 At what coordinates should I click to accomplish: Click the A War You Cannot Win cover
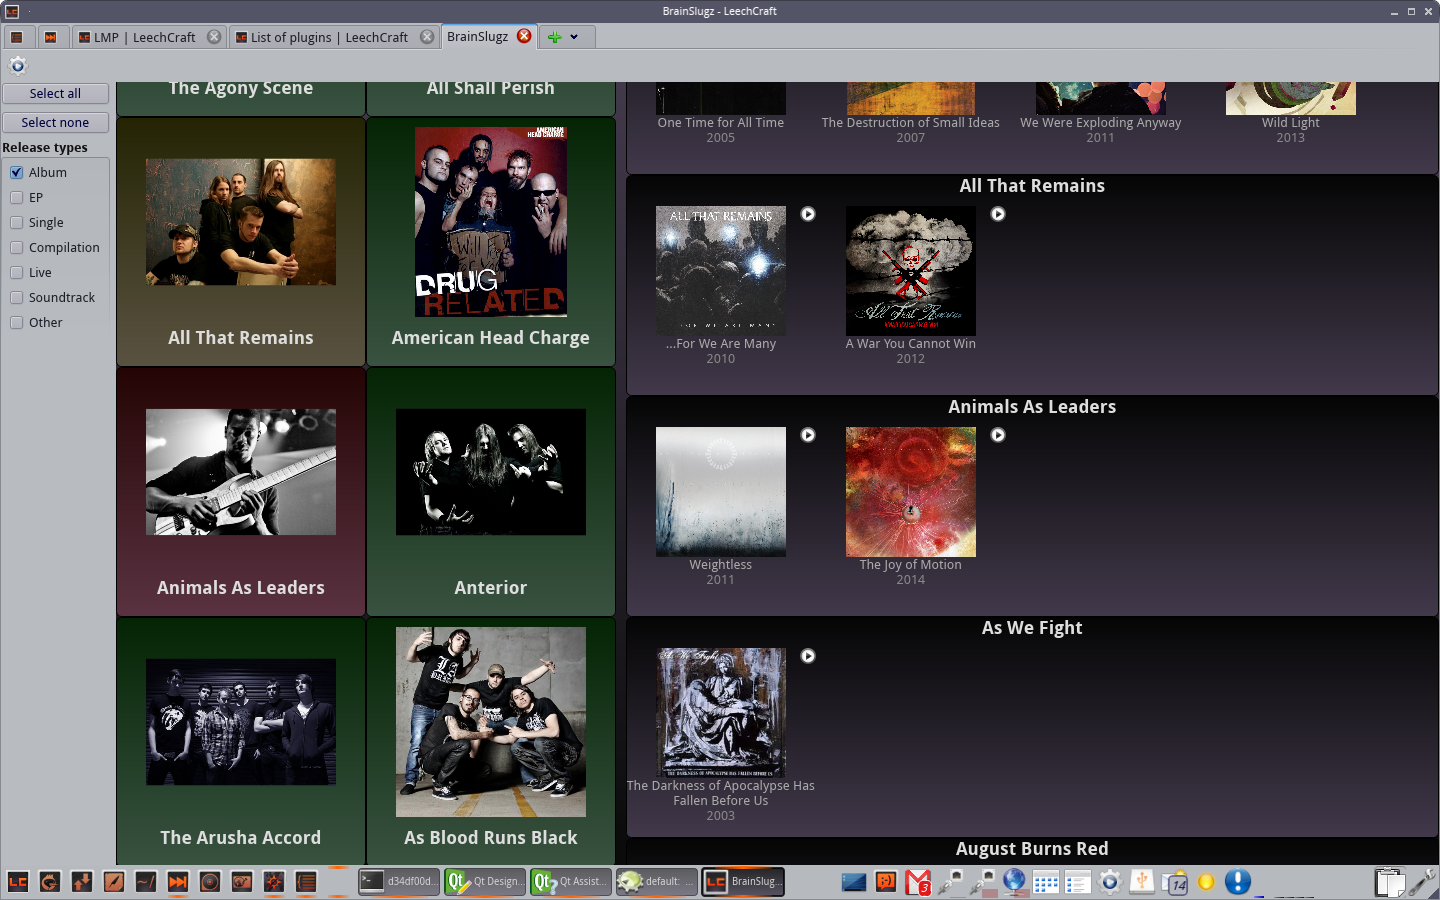coord(911,271)
